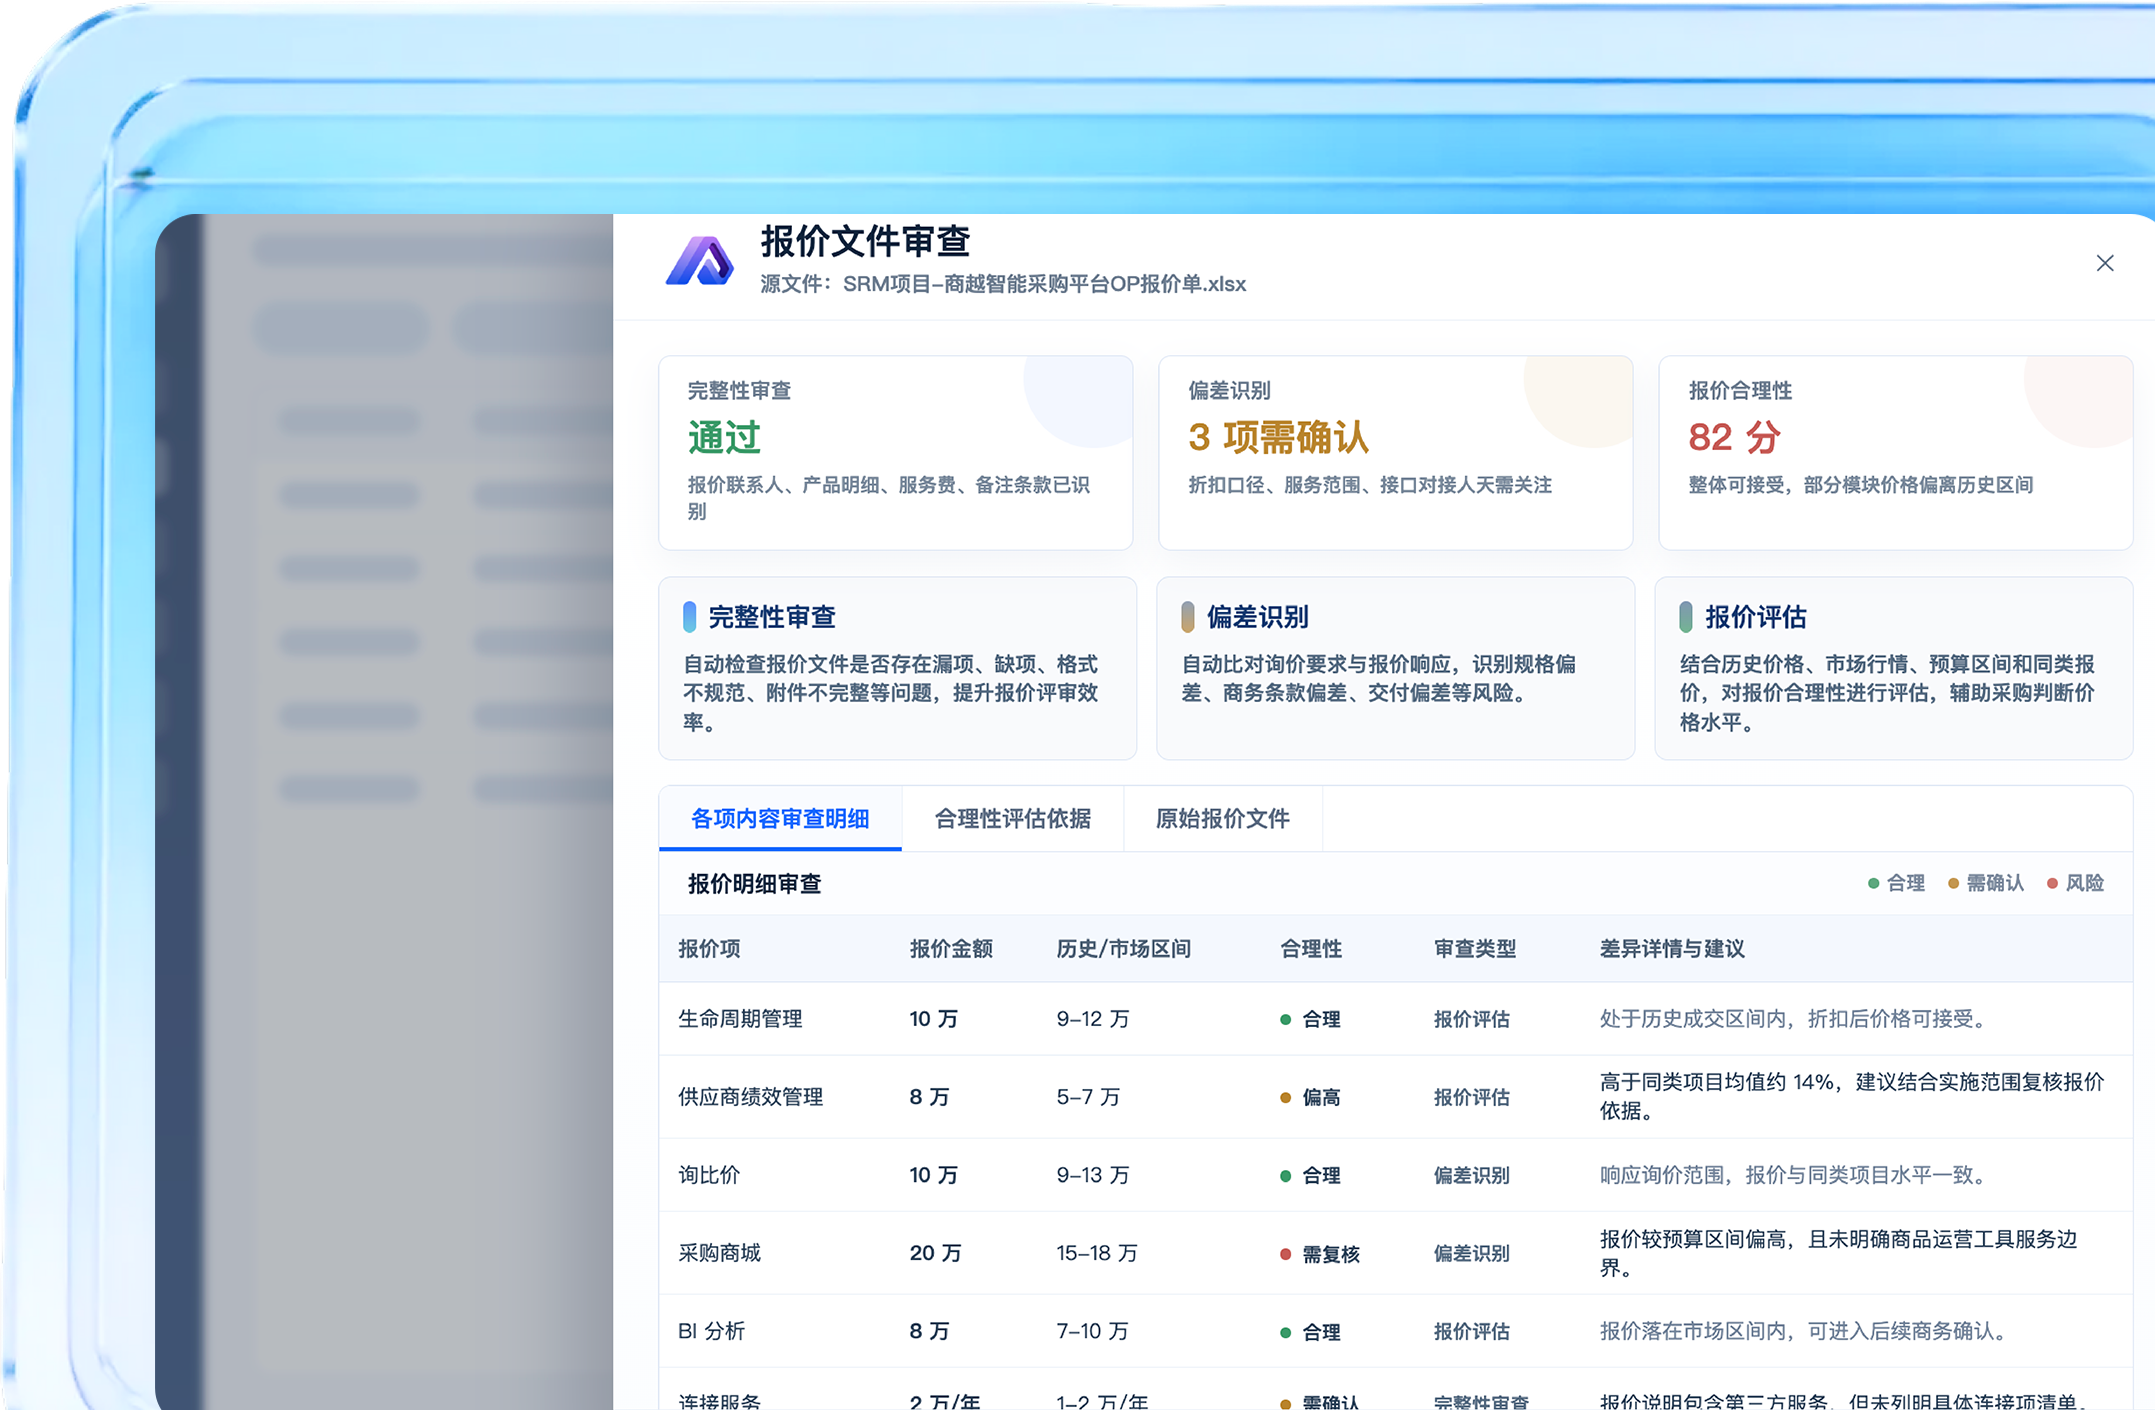2155x1410 pixels.
Task: Click 报价评估 type in BI 分析 row
Action: 1471,1330
